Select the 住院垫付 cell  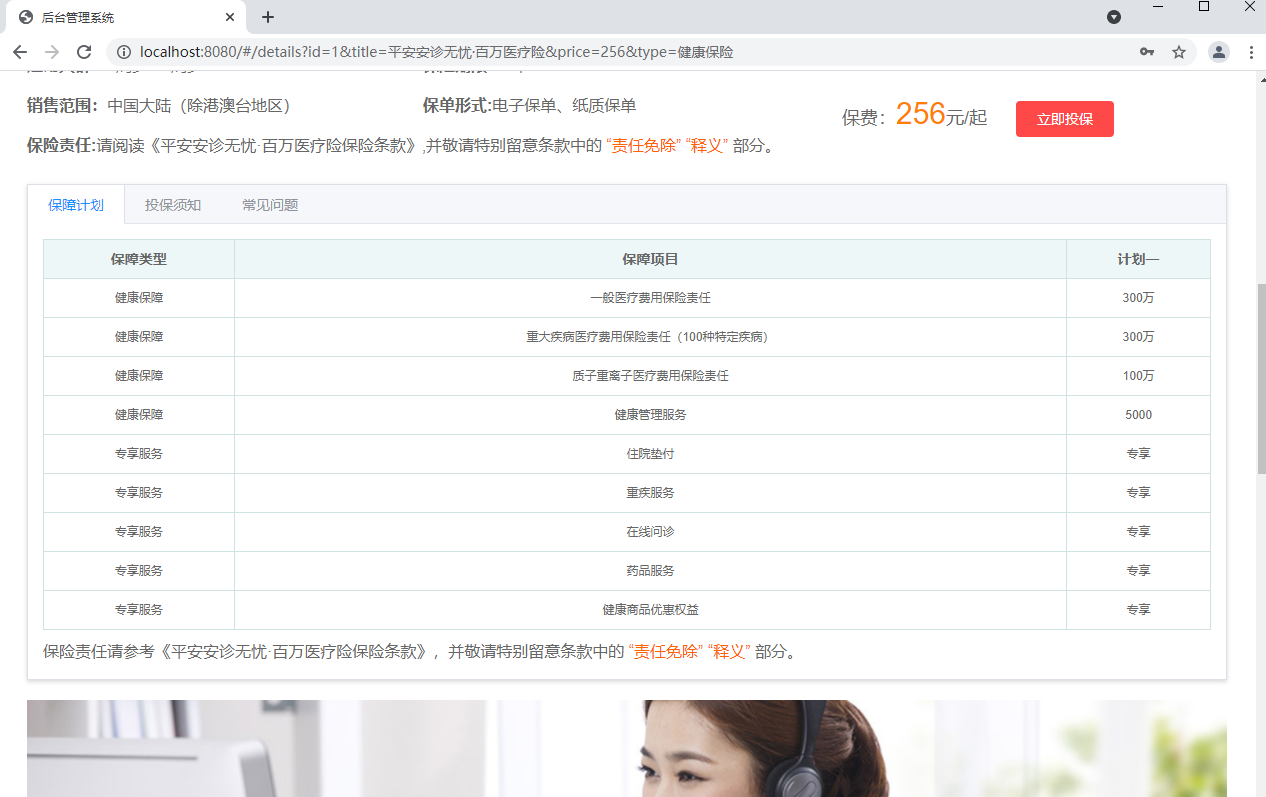650,453
